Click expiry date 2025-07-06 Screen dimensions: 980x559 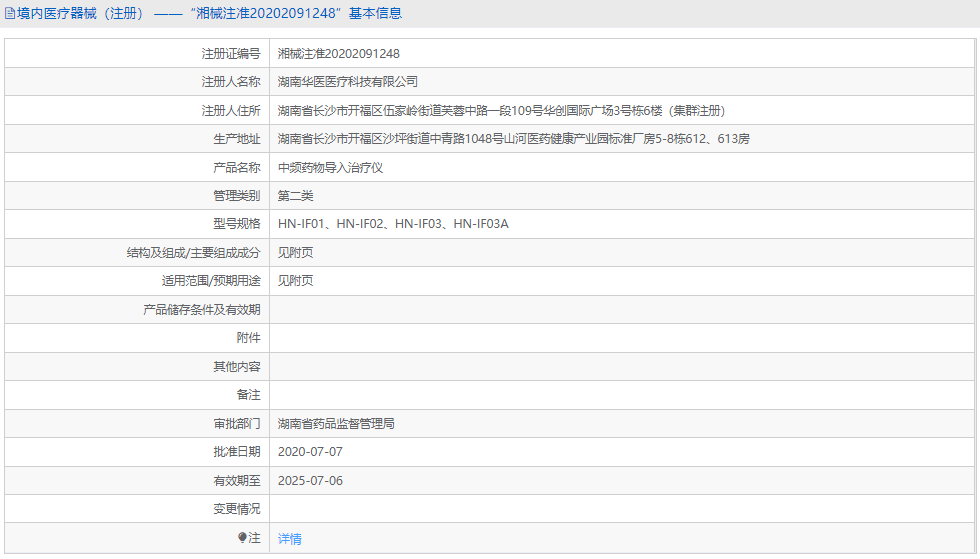[x=310, y=481]
